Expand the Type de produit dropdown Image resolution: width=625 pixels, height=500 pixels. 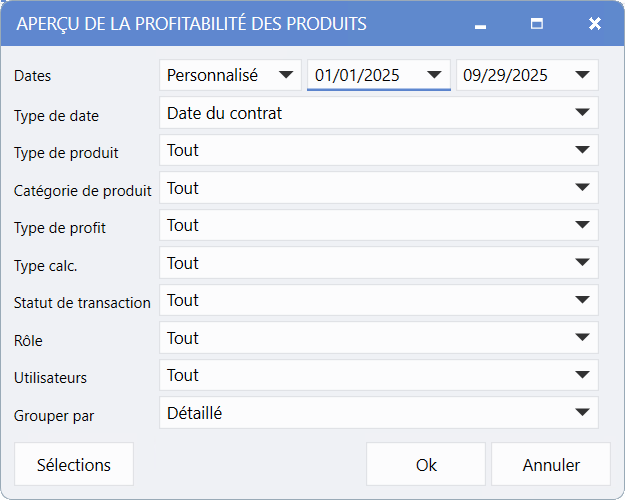[582, 150]
